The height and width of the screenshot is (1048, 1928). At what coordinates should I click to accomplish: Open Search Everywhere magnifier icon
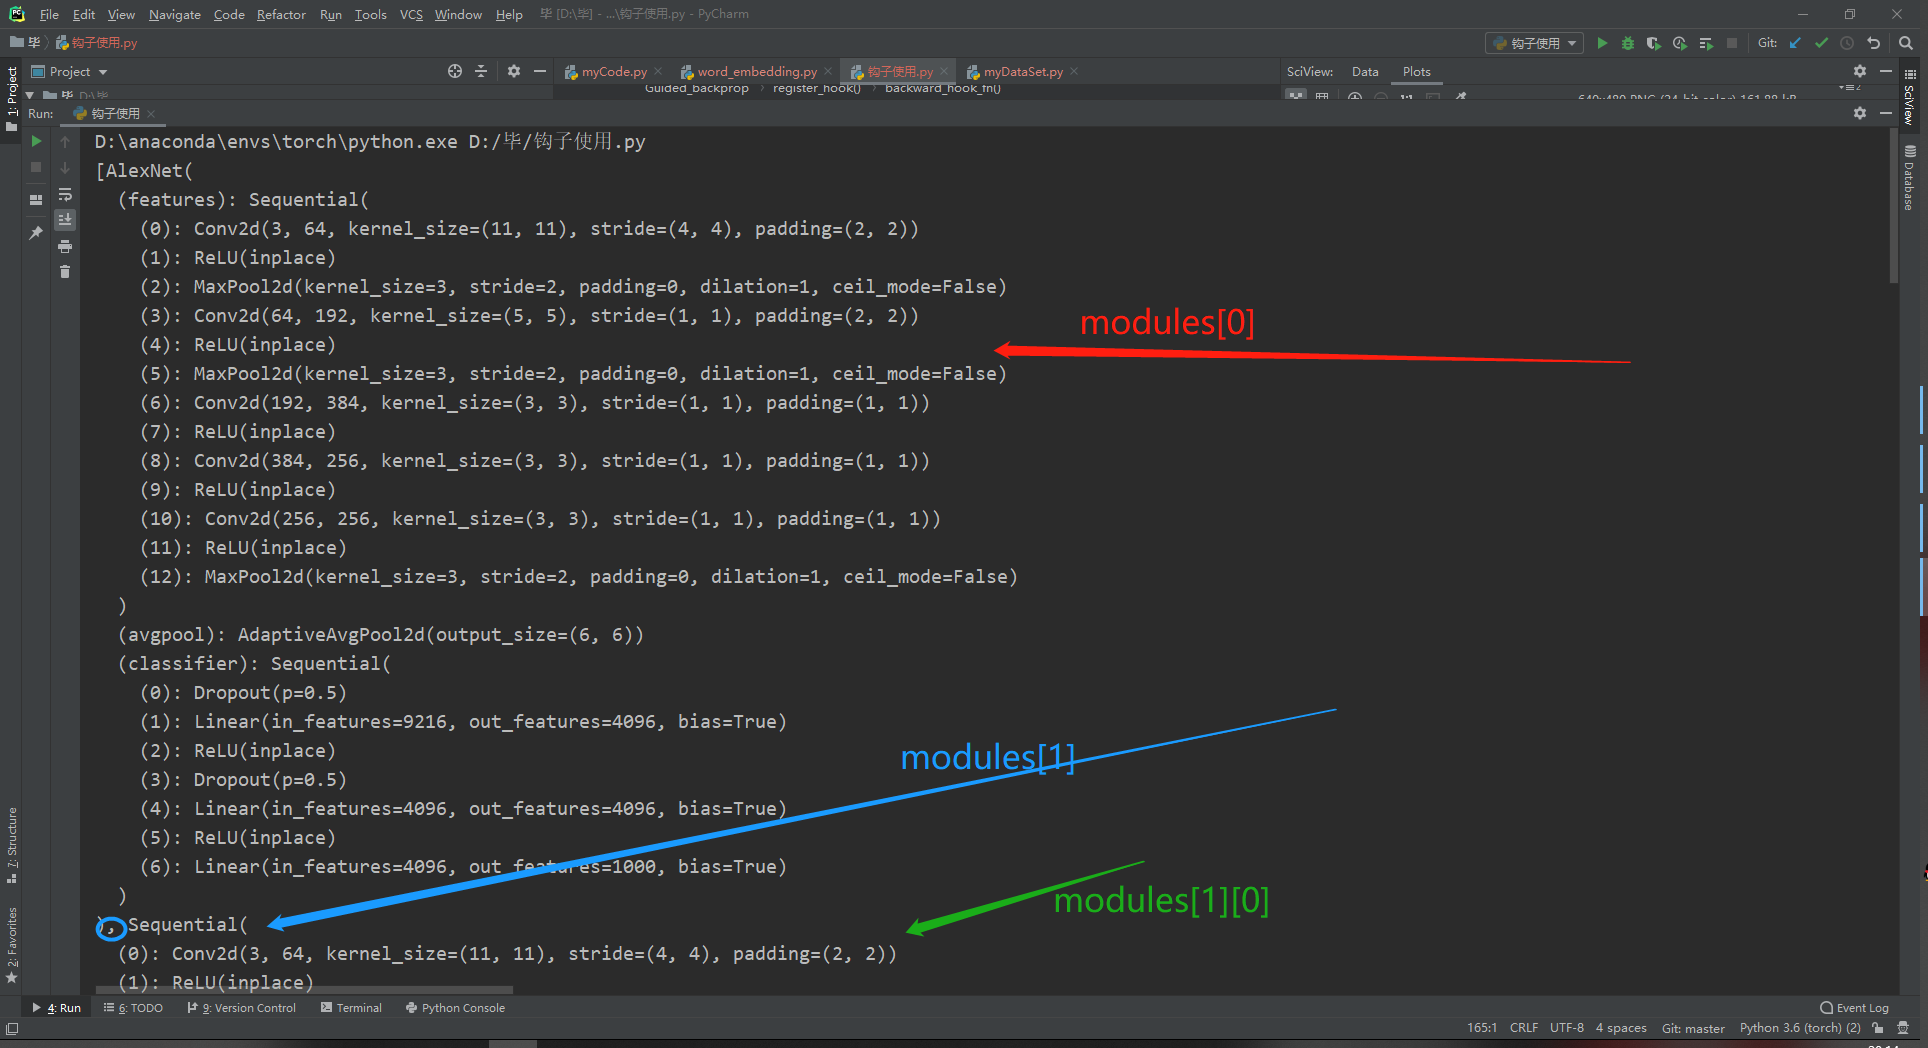tap(1906, 43)
